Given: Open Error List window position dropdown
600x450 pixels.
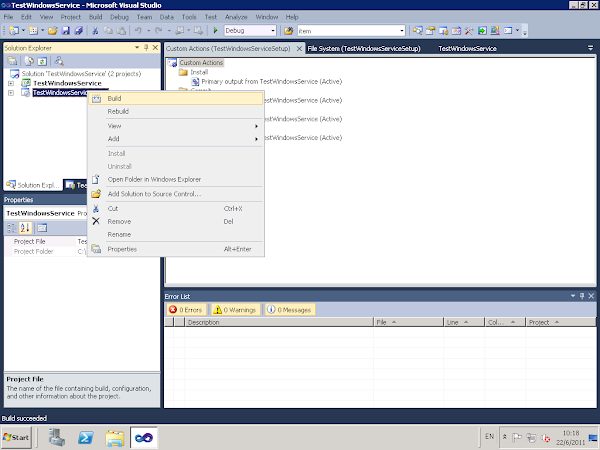Looking at the screenshot, I should 573,296.
